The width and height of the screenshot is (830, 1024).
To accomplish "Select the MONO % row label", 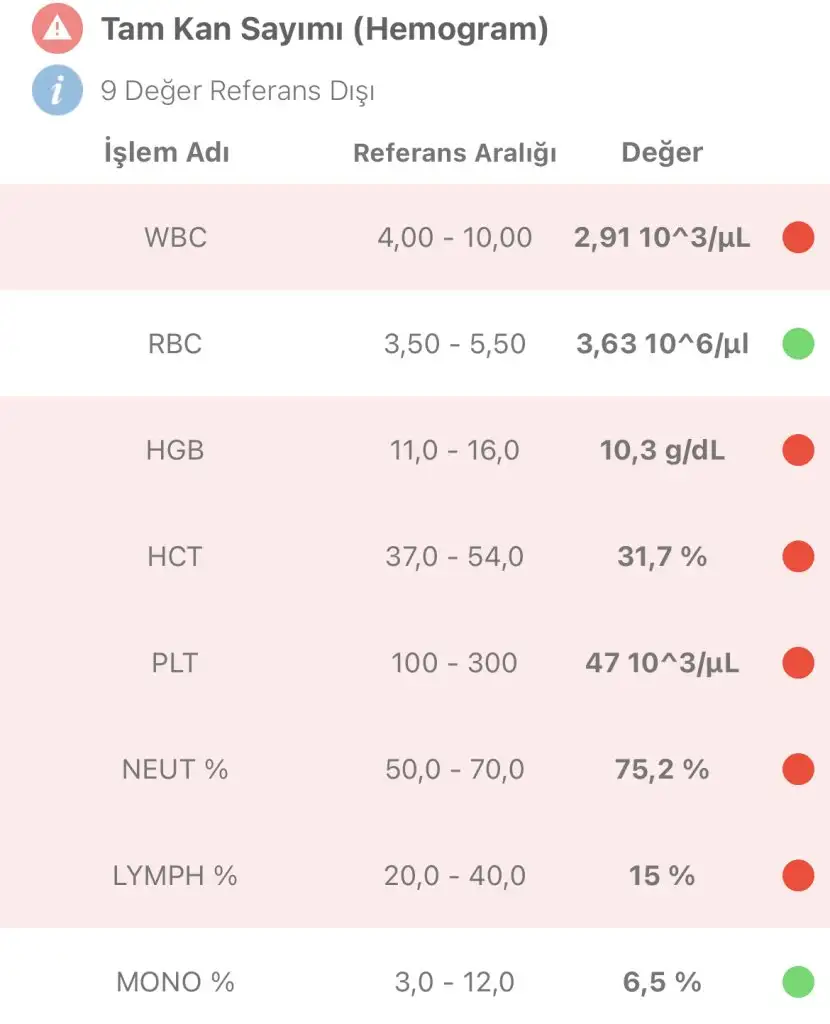I will point(175,982).
